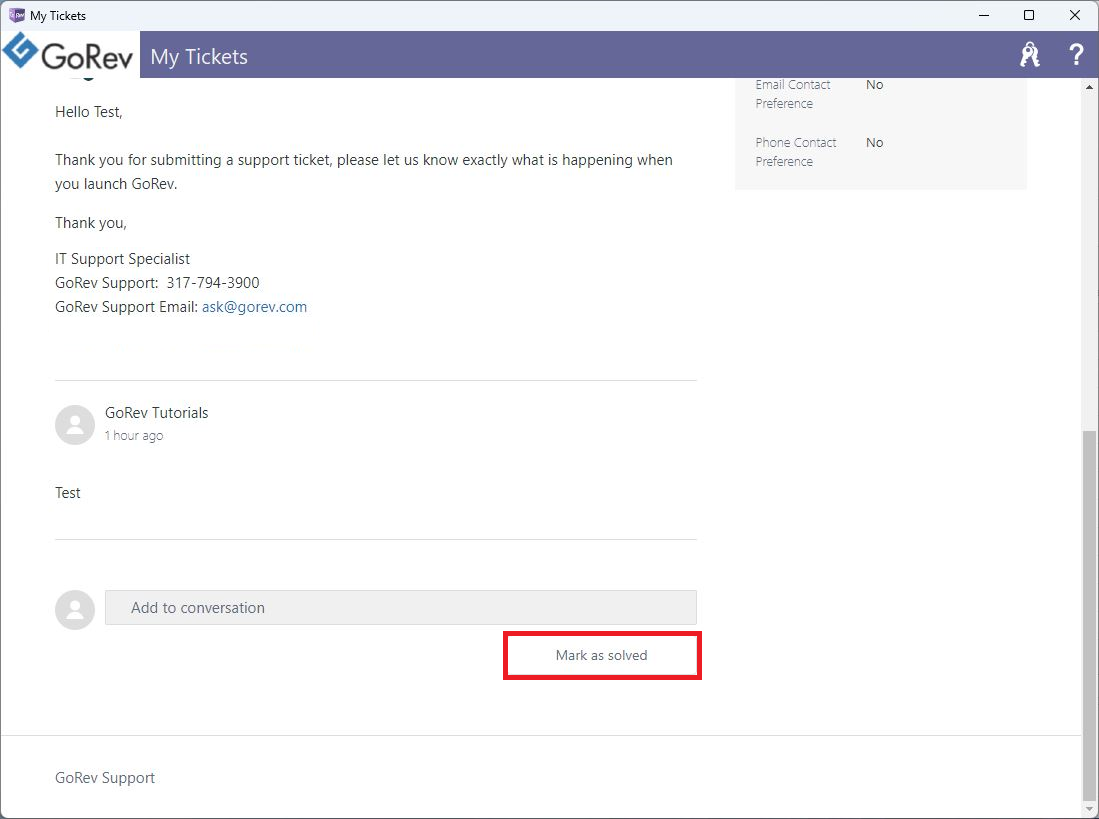Click the 'Hello Test,' greeting line

tap(89, 112)
